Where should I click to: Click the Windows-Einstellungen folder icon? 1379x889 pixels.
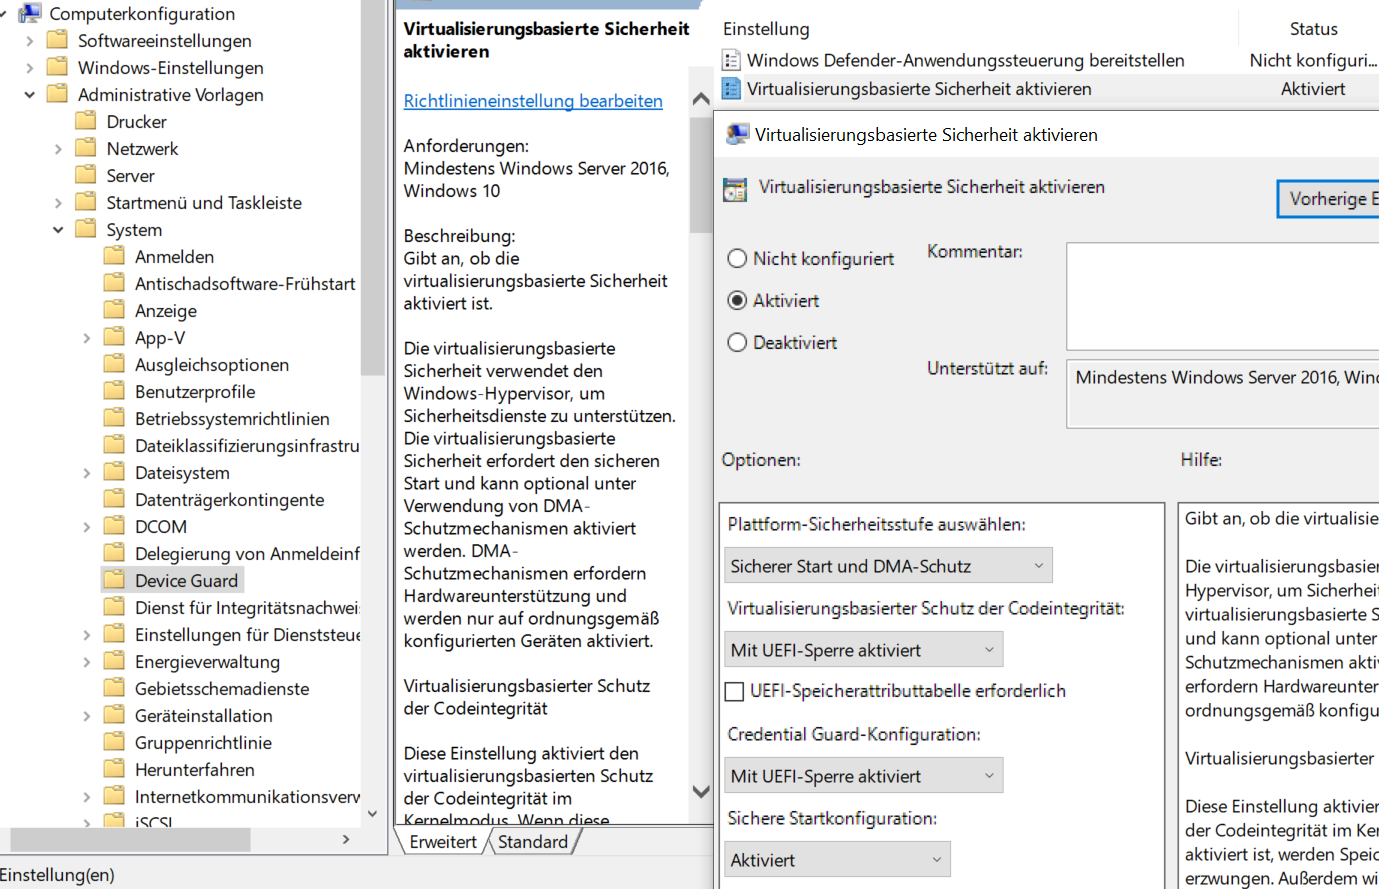pos(58,67)
